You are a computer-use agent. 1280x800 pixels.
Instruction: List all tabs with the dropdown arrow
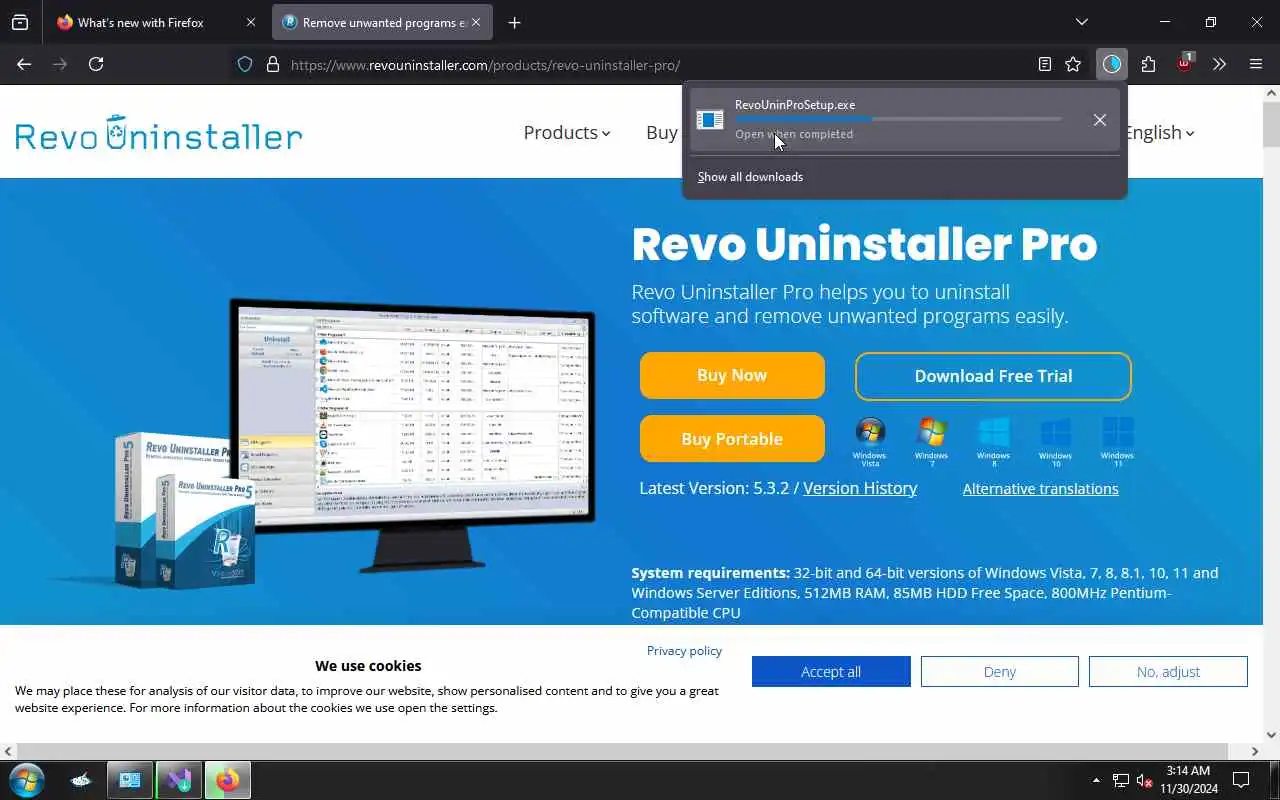[x=1081, y=22]
